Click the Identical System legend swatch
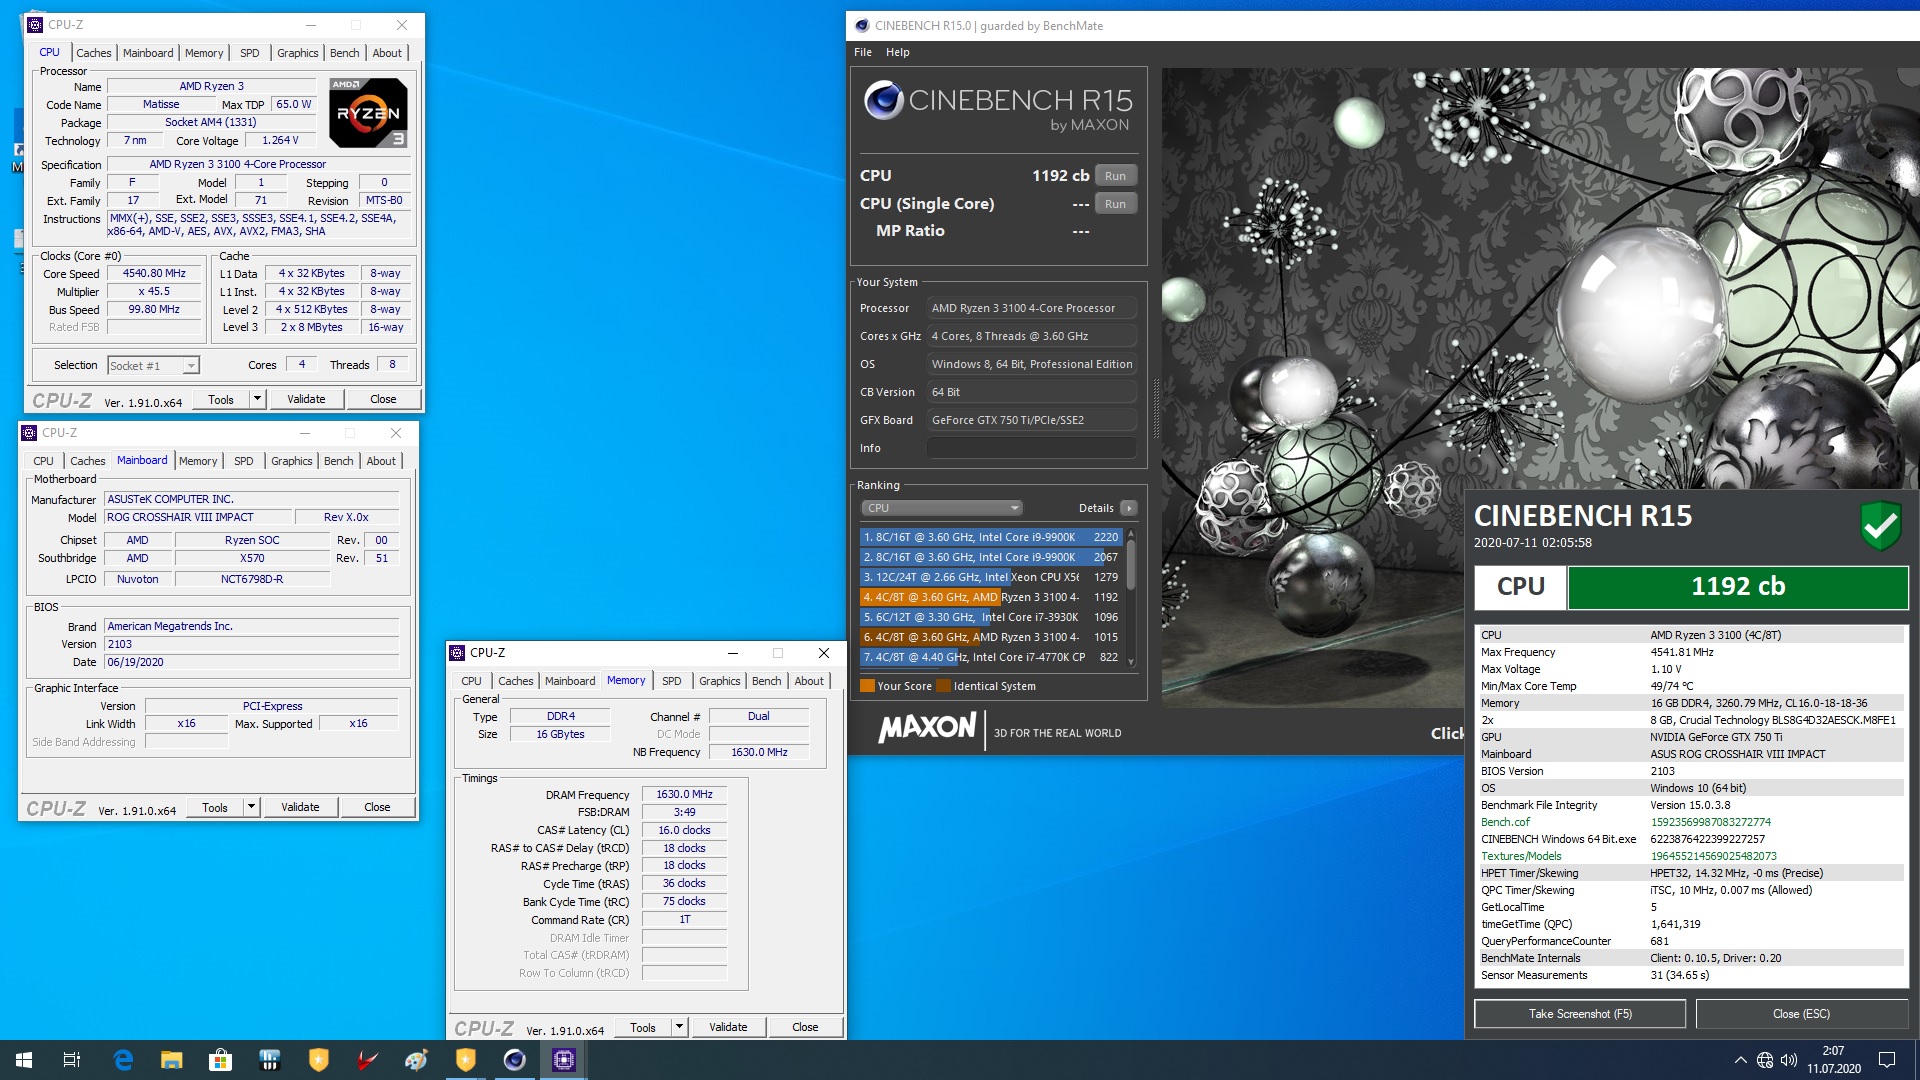This screenshot has height=1080, width=1920. (943, 686)
